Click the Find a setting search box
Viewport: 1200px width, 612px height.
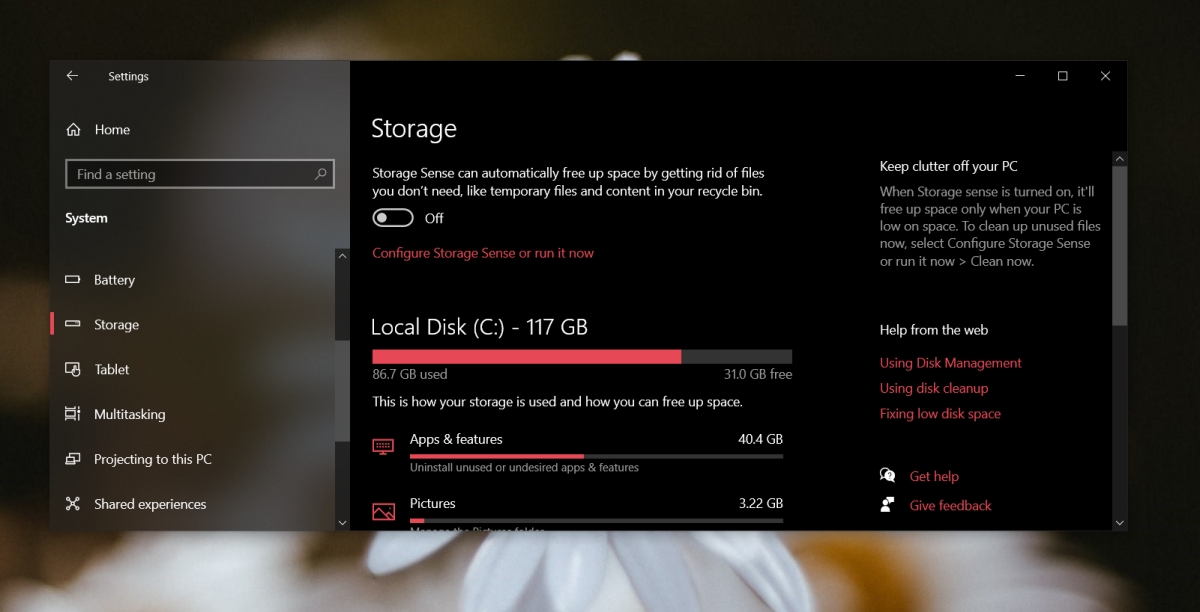click(x=180, y=173)
